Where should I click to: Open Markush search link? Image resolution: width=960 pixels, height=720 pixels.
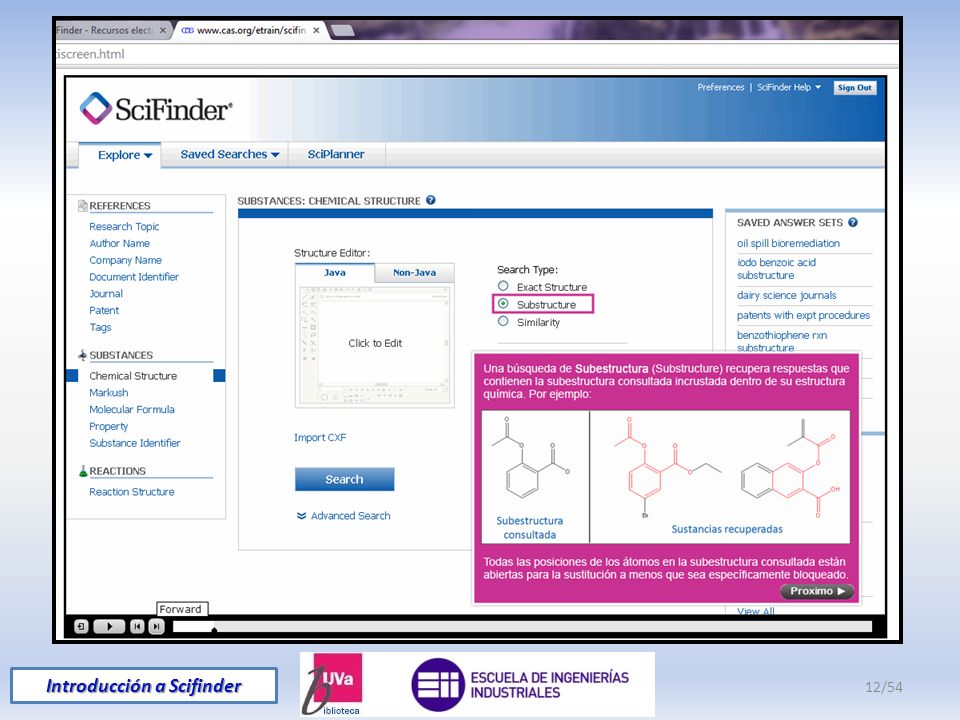108,392
